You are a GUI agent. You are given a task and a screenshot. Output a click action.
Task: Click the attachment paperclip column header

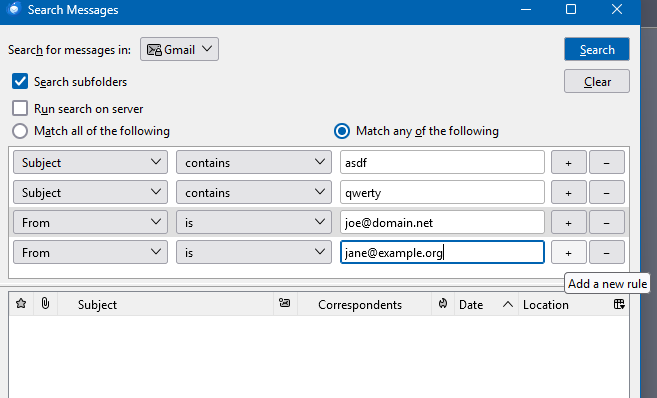[x=45, y=304]
